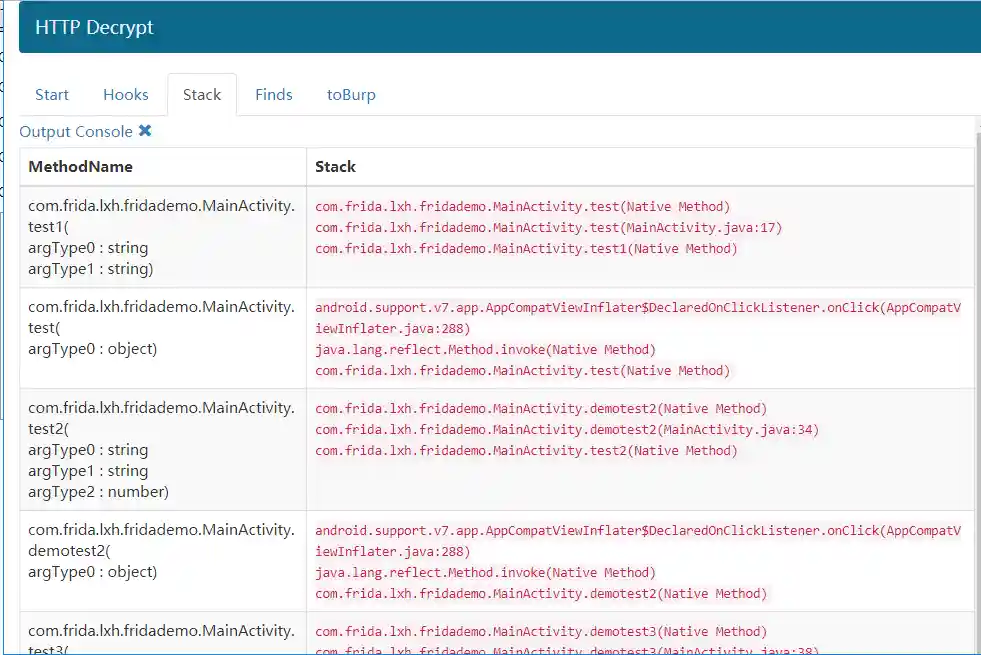This screenshot has height=655, width=981.
Task: Click the Output Console link text
Action: (76, 132)
